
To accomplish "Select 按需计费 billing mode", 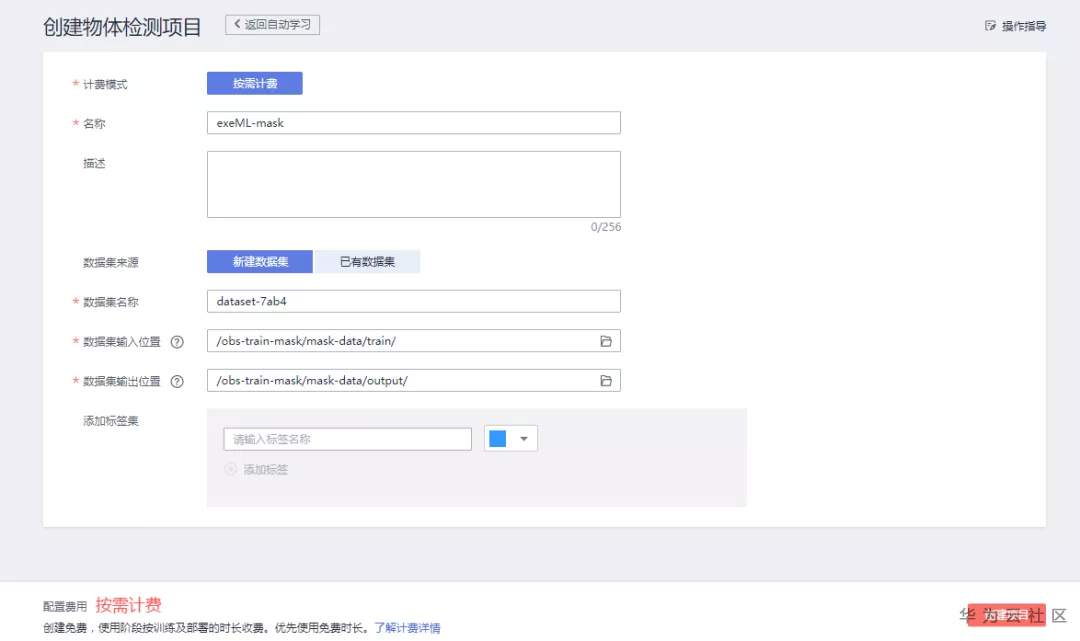I will click(x=254, y=83).
